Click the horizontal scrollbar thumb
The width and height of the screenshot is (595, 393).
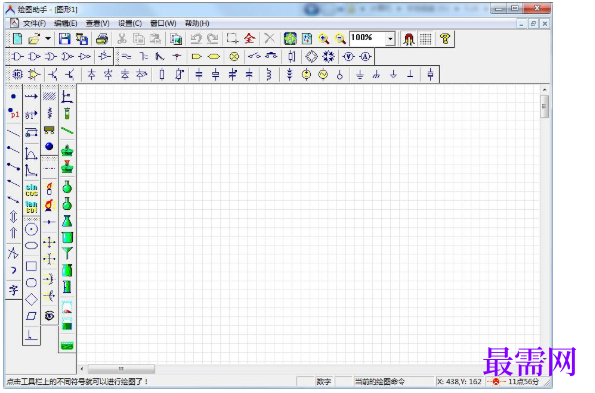click(121, 369)
